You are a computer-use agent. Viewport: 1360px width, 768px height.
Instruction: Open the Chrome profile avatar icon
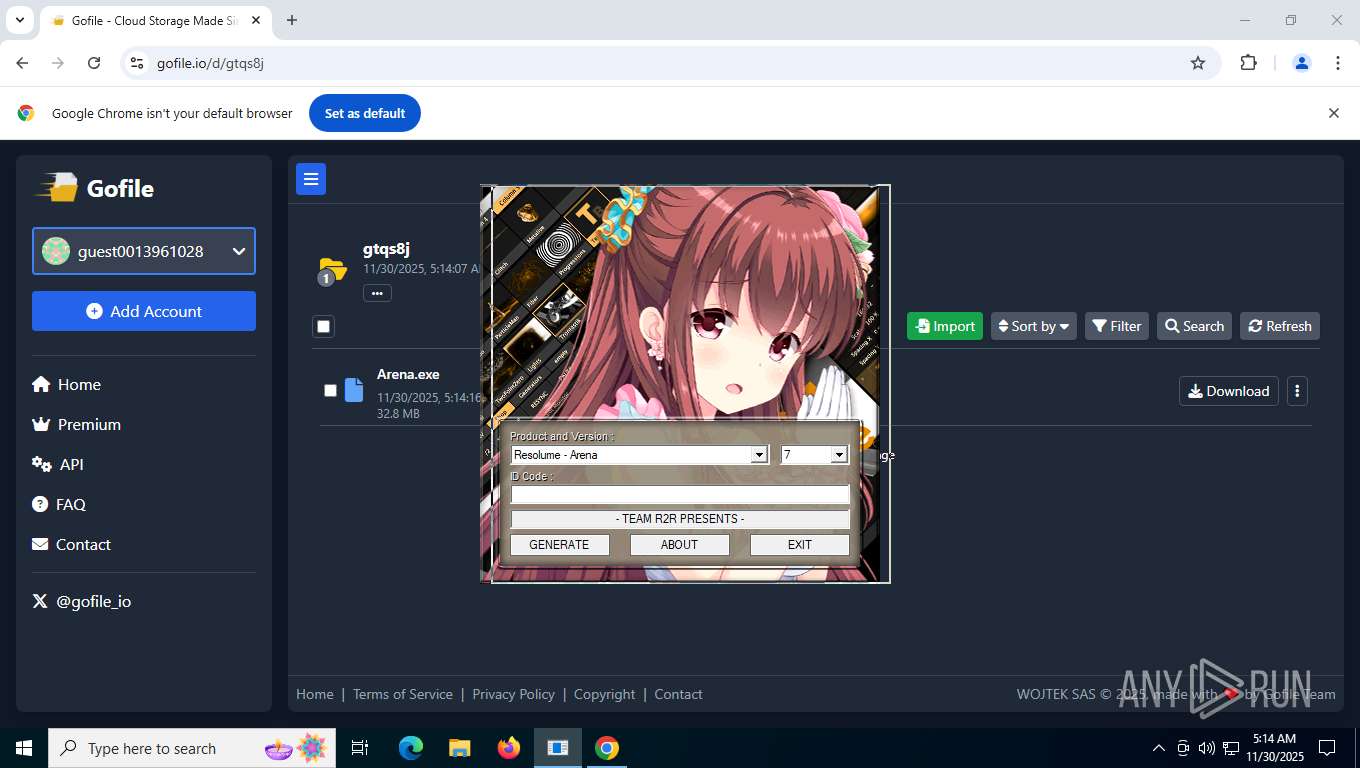click(1302, 63)
